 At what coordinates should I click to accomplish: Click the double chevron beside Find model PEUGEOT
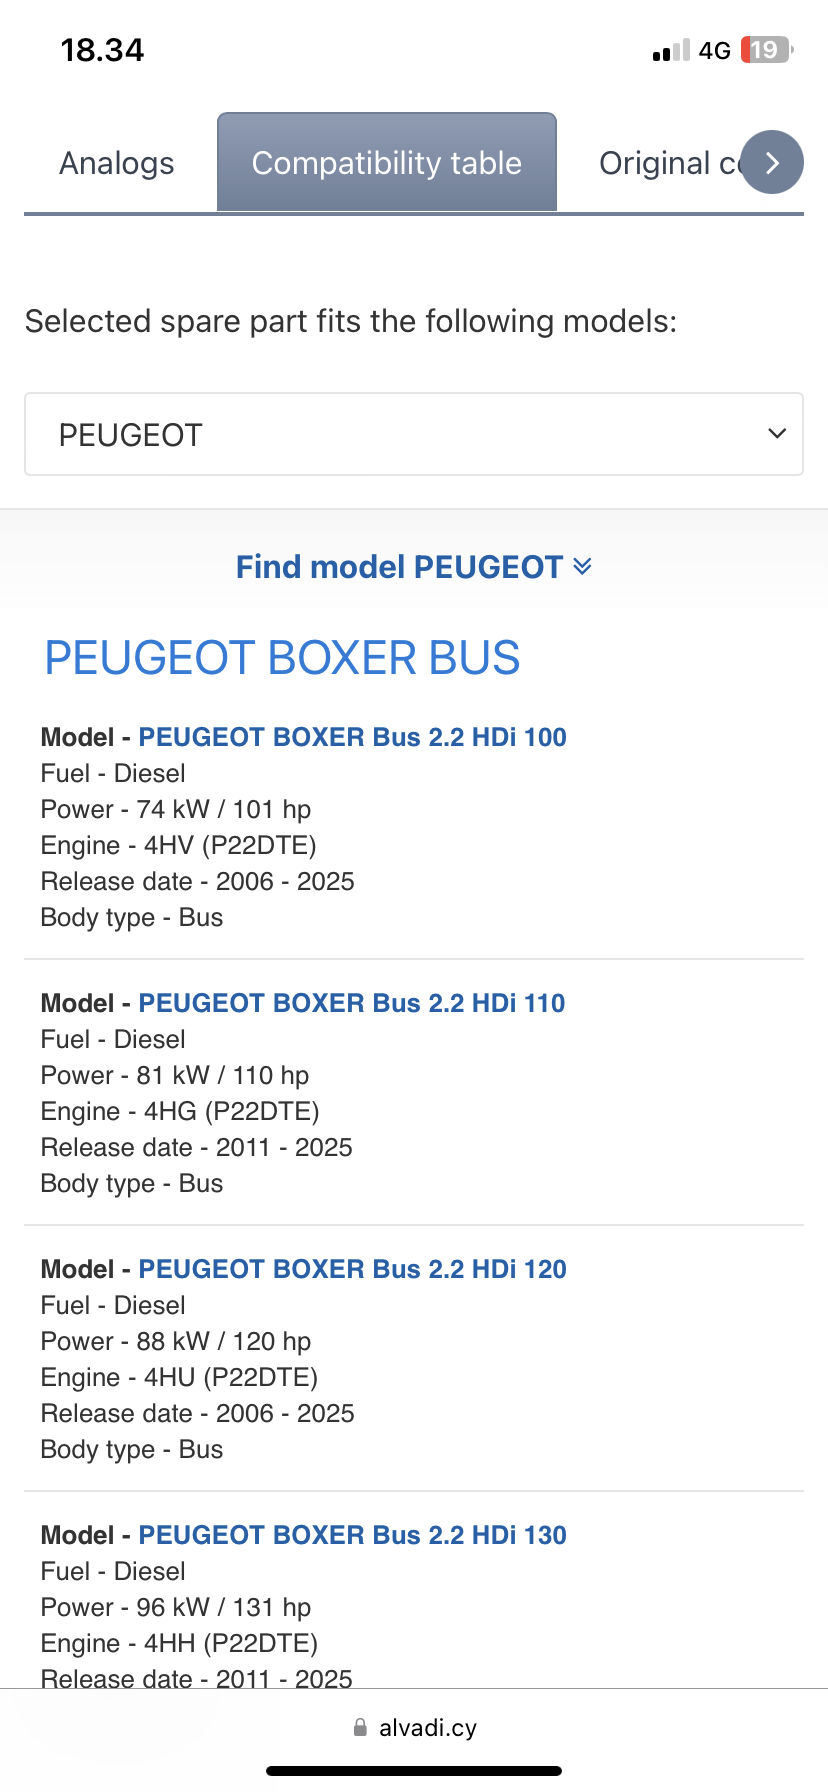point(582,567)
